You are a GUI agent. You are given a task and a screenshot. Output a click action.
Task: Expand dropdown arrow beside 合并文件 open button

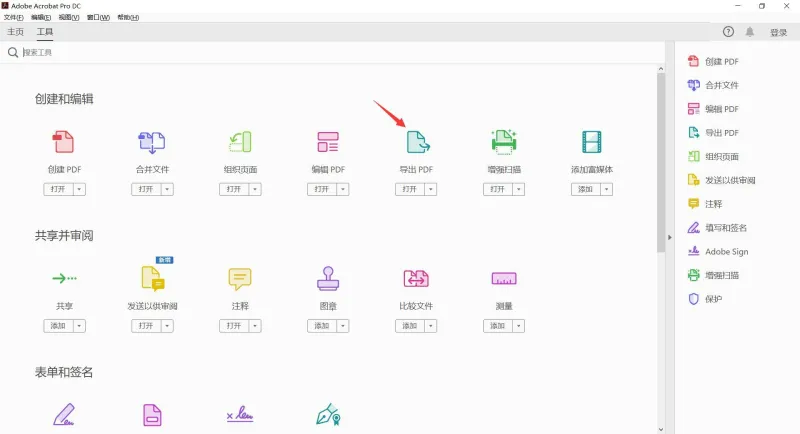[x=167, y=189]
